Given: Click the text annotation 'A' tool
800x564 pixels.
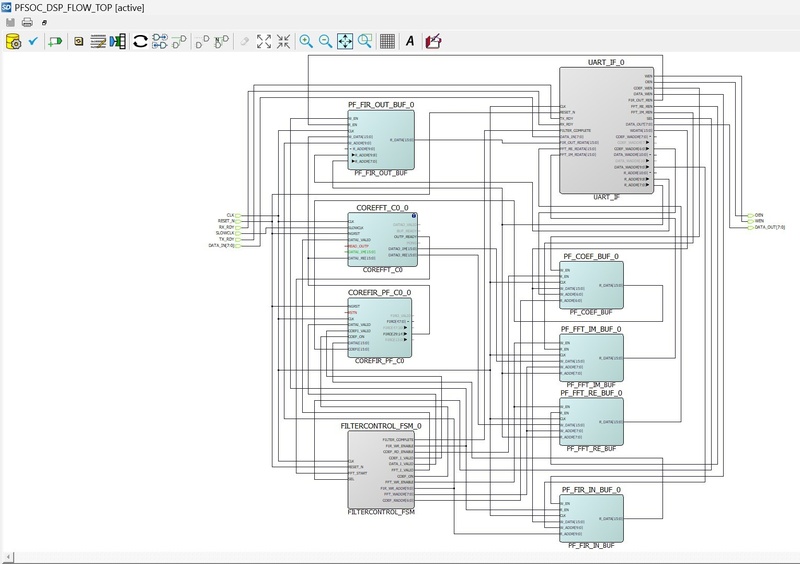Looking at the screenshot, I should (410, 41).
